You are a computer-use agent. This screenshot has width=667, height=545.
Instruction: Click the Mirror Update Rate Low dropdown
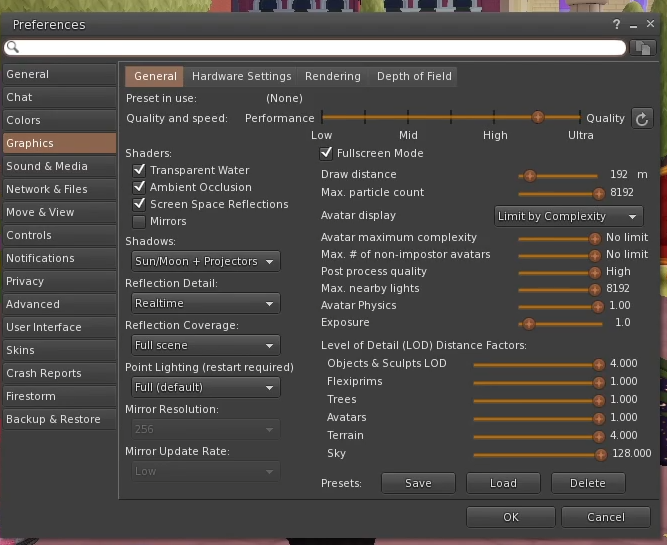pos(206,471)
